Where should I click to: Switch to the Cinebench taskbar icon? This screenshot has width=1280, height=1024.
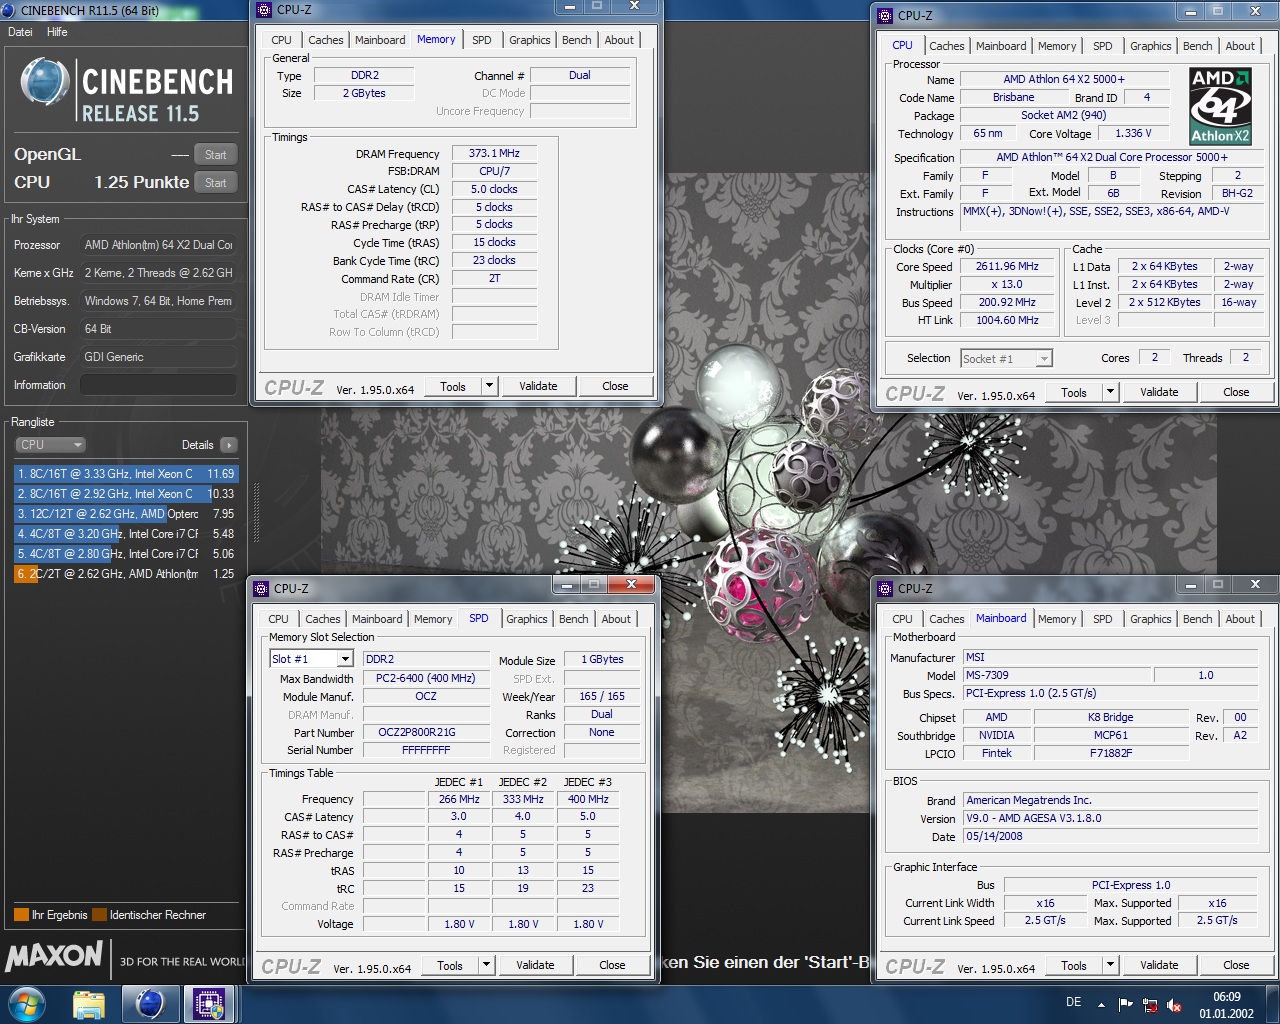pos(150,1004)
